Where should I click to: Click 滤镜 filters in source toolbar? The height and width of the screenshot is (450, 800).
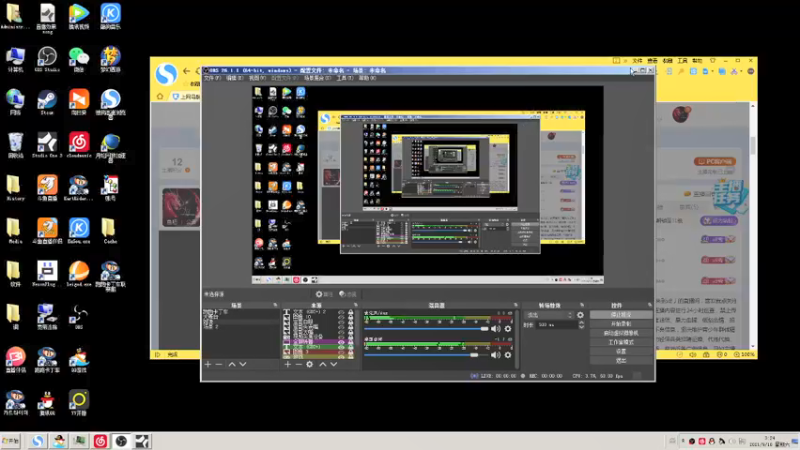pos(348,294)
